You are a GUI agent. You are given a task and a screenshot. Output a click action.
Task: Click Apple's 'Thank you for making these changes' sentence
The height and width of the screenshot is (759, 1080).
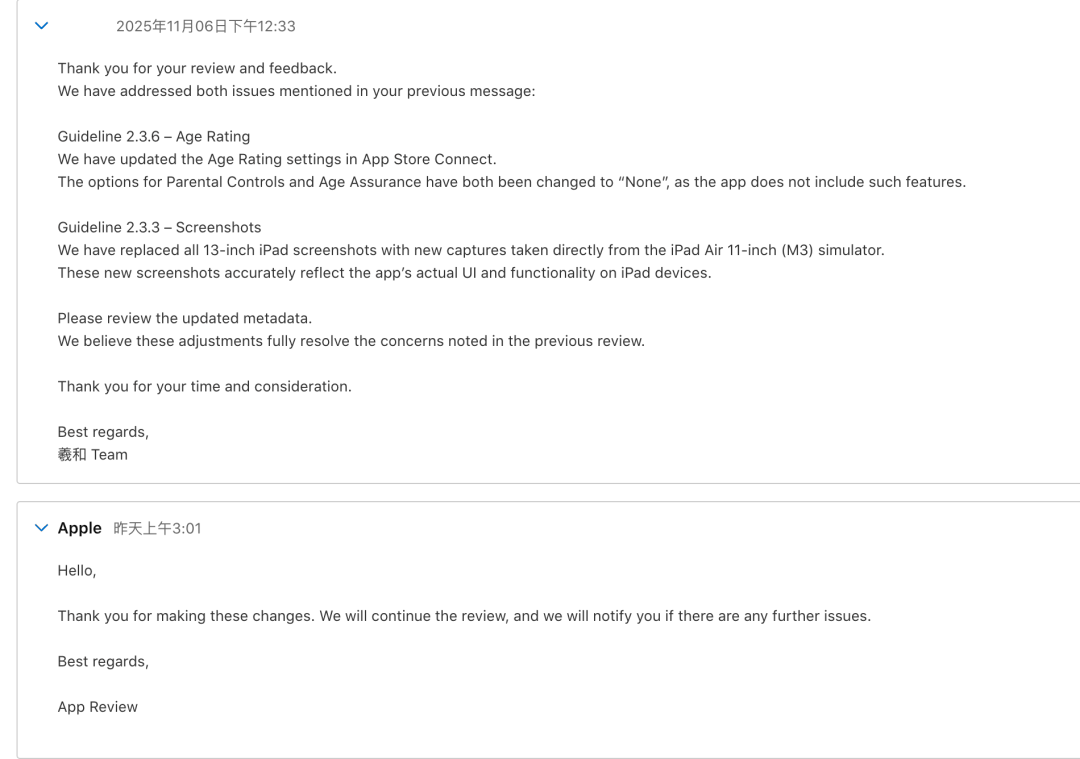pos(464,616)
